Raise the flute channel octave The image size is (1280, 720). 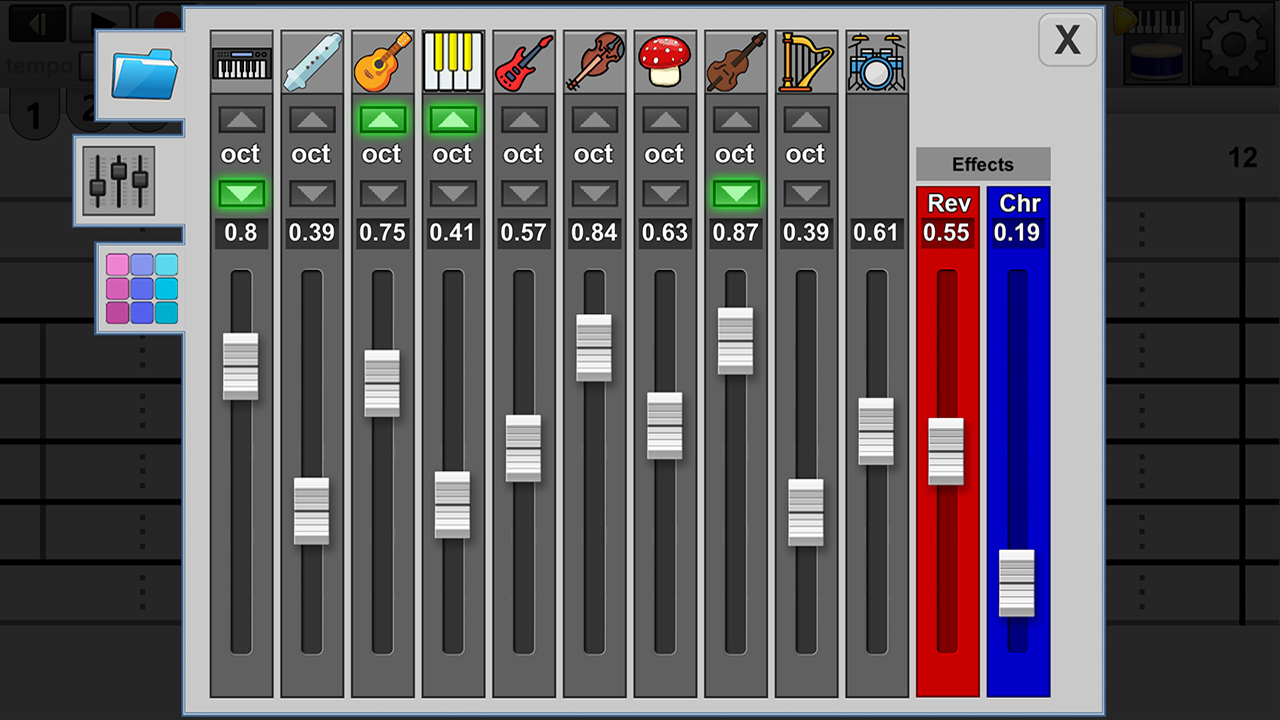[x=311, y=119]
